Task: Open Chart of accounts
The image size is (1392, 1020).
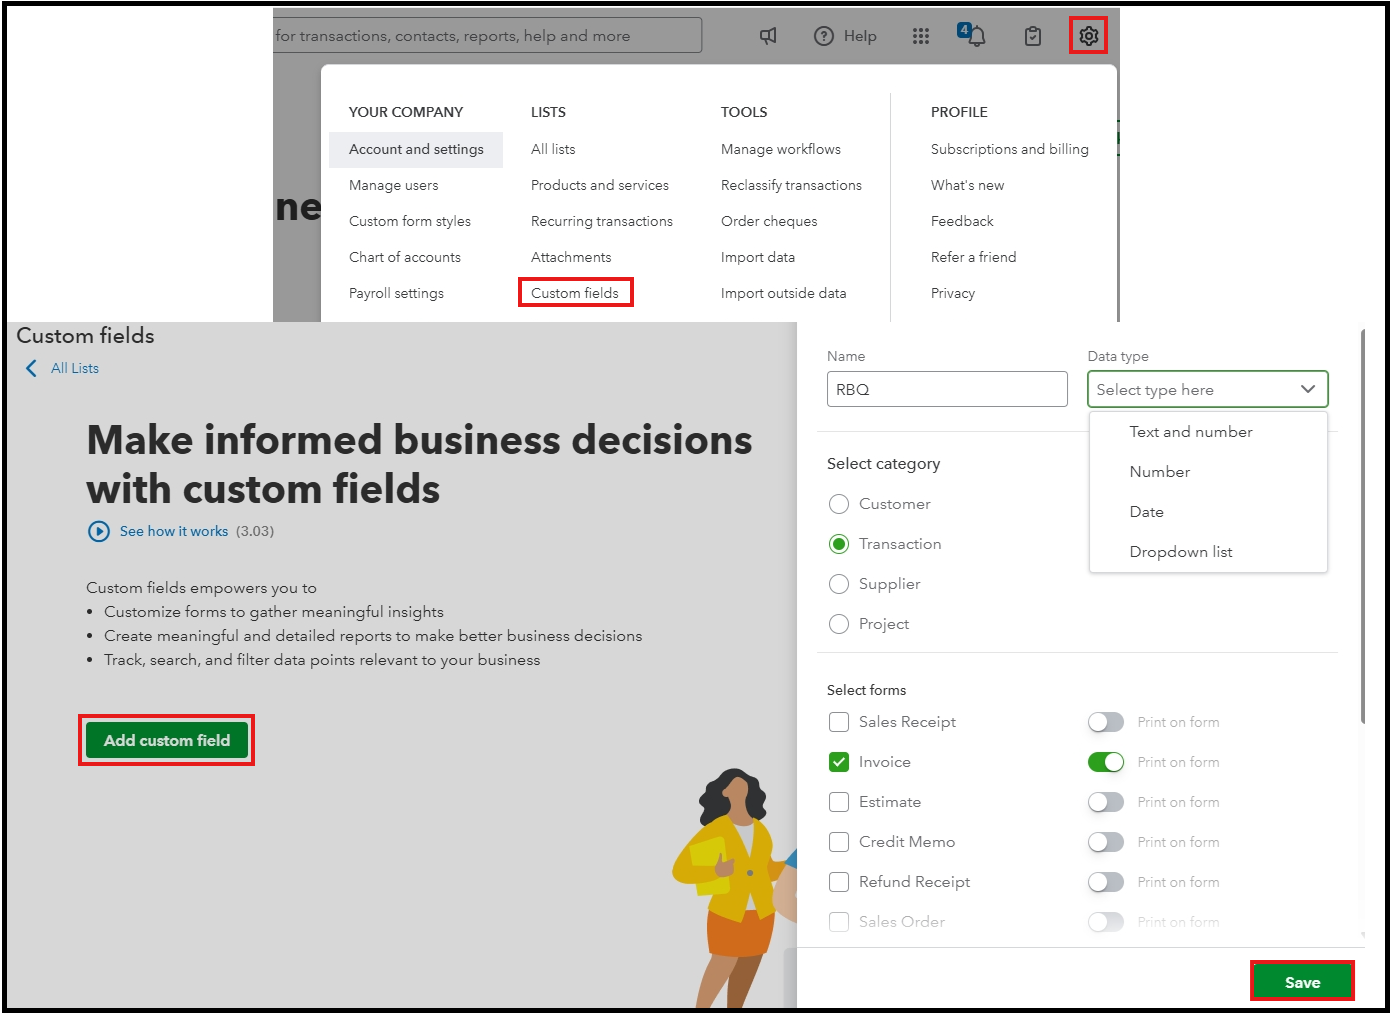Action: pyautogui.click(x=405, y=257)
